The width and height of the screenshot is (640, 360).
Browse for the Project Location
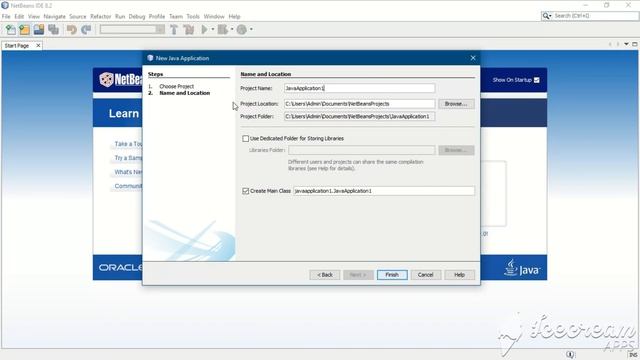point(456,104)
